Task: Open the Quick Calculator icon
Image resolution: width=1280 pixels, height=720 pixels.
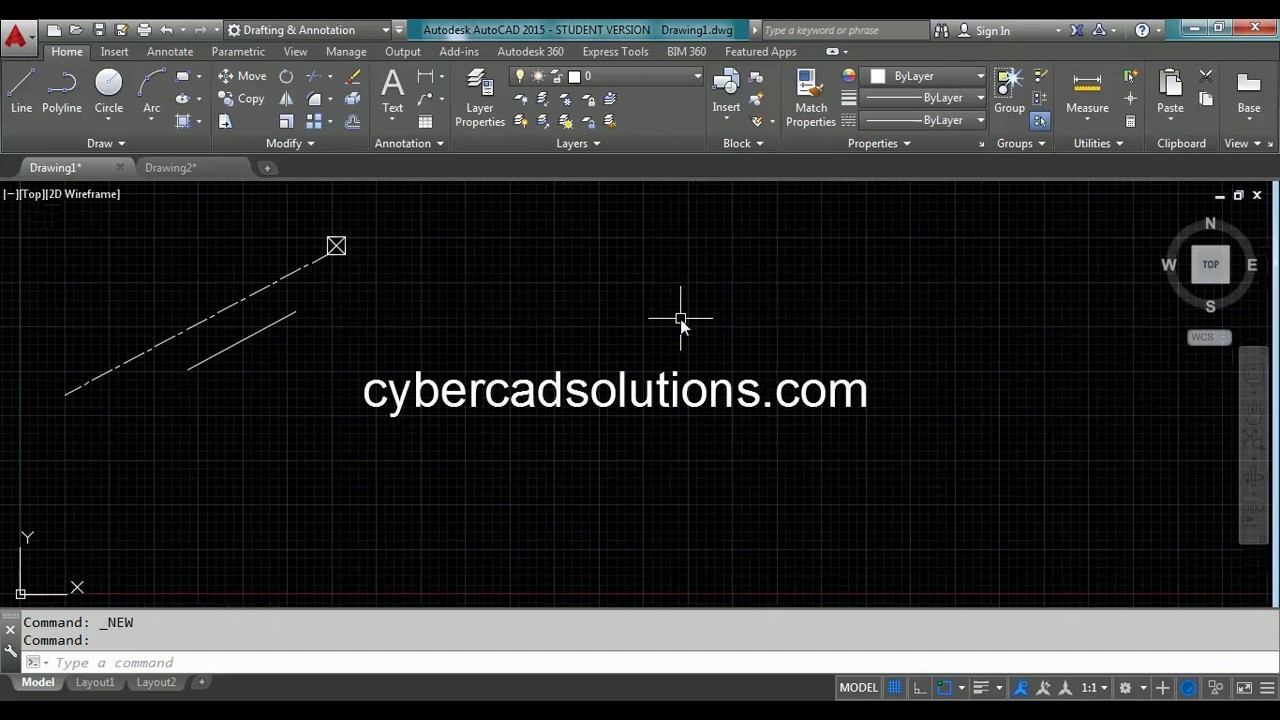Action: [1130, 121]
